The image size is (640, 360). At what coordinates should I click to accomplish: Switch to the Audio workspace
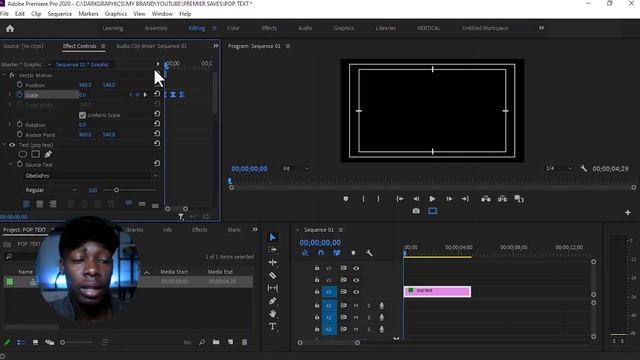305,28
